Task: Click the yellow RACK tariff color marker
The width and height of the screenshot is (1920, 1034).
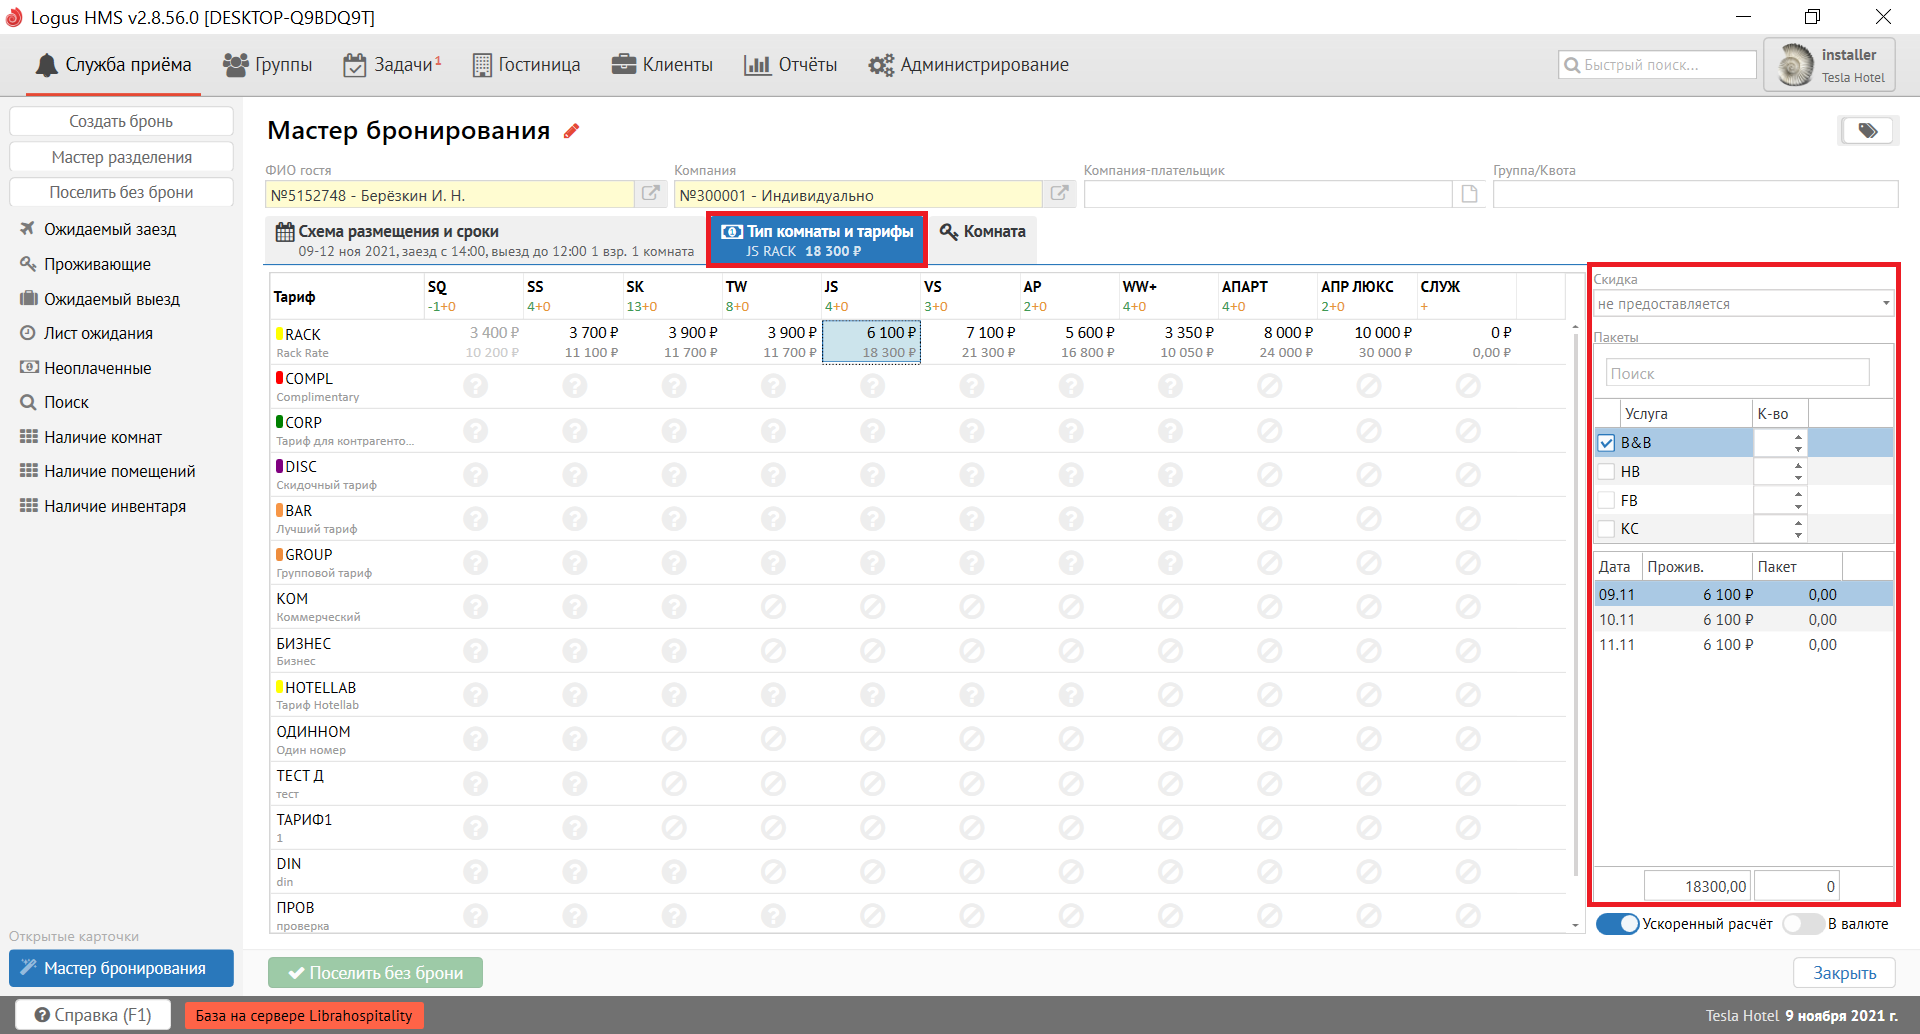Action: [280, 334]
